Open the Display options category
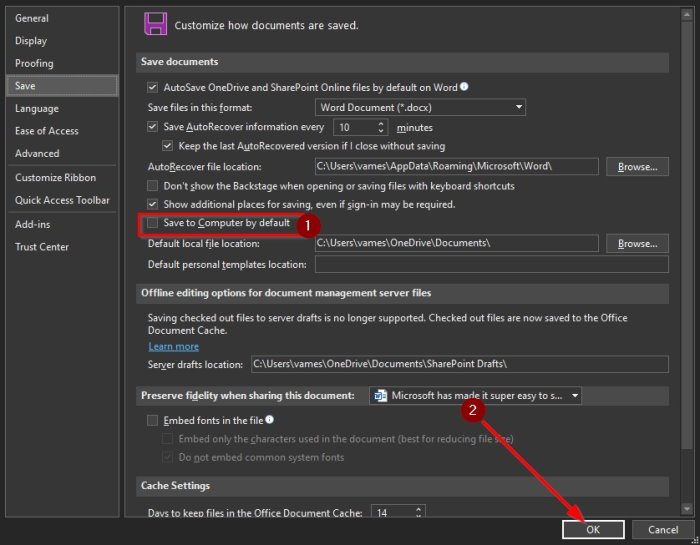Screen dimensions: 700x545 pyautogui.click(x=62, y=41)
